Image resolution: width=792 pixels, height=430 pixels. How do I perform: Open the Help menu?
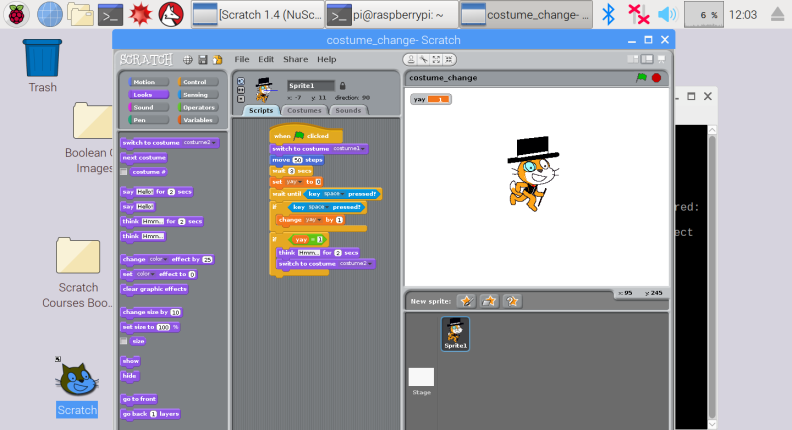(x=326, y=59)
